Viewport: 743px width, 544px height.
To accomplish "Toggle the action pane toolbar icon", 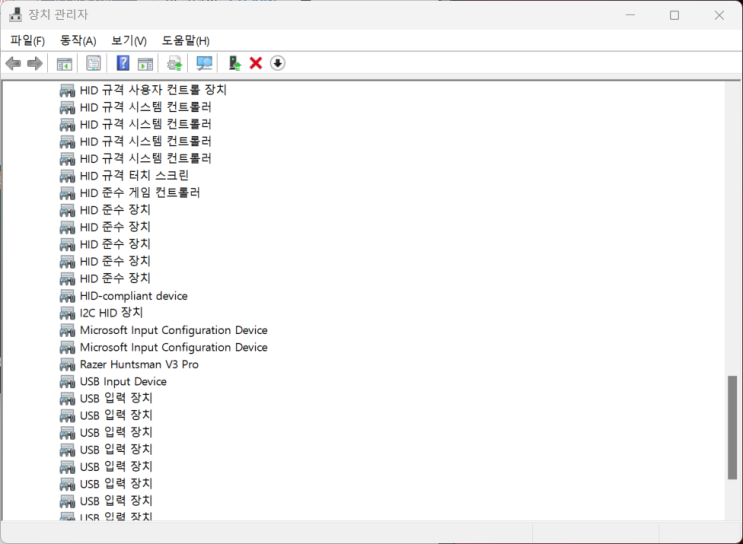I will coord(145,63).
